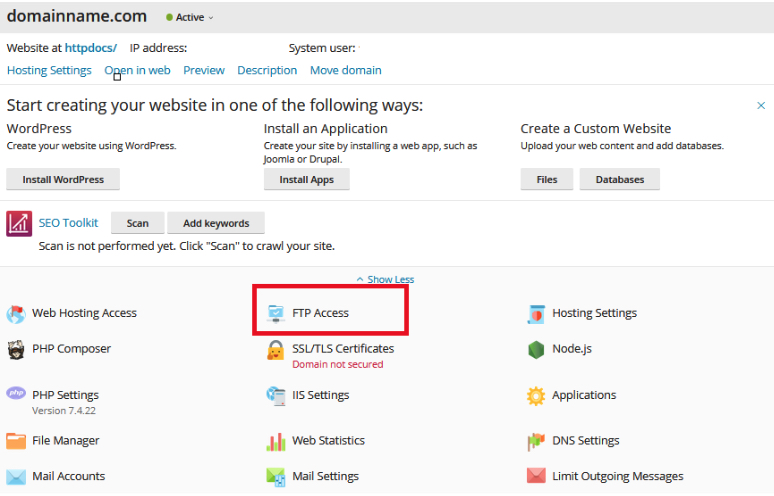
Task: Click the Version 7.4.22 text
Action: tap(64, 411)
